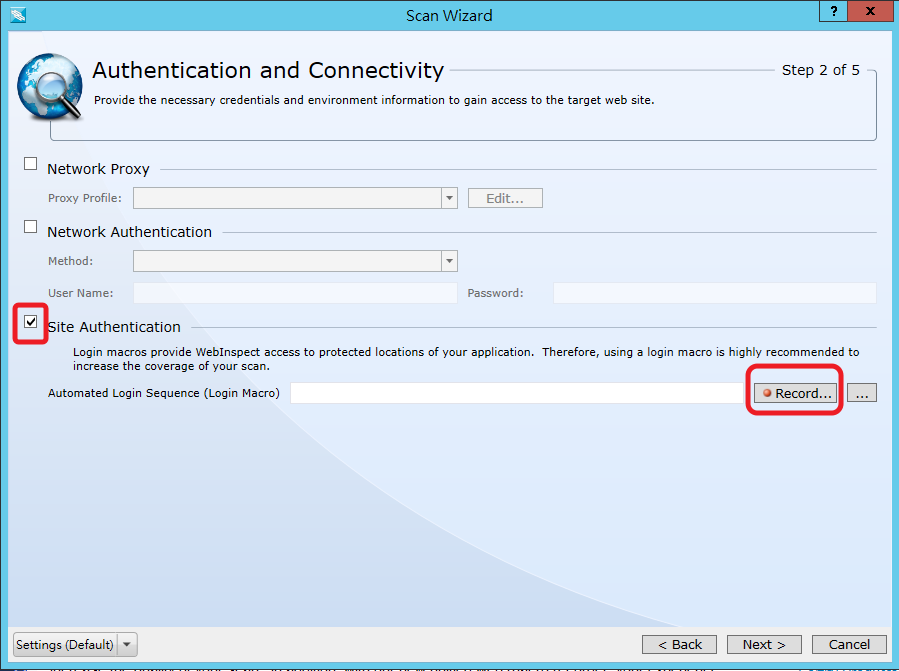
Task: Open the Proxy Profile dropdown
Action: pos(448,197)
